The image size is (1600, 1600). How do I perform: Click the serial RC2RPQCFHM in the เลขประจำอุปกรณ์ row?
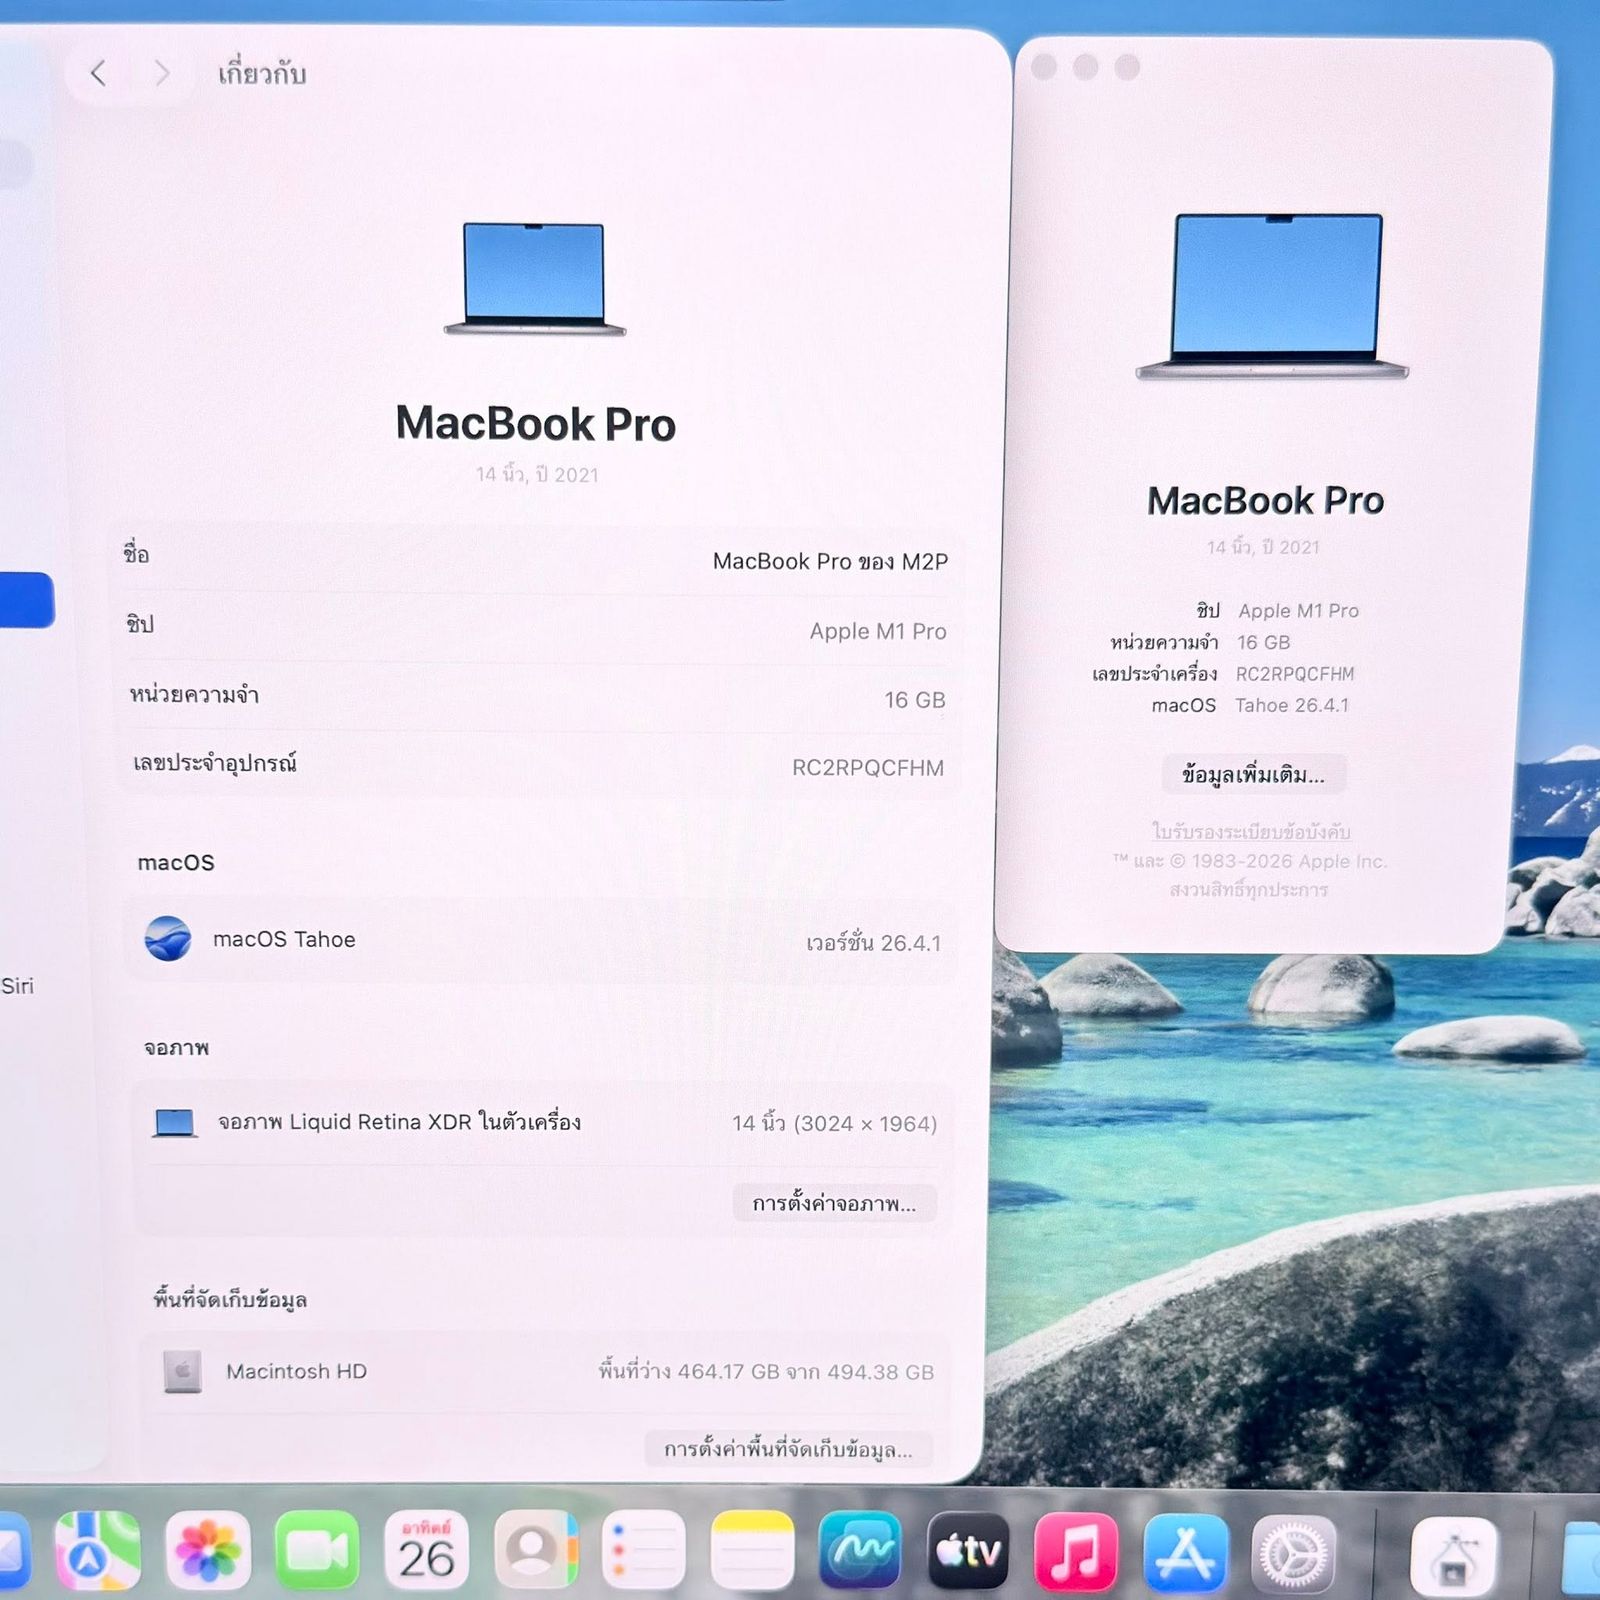(x=868, y=768)
